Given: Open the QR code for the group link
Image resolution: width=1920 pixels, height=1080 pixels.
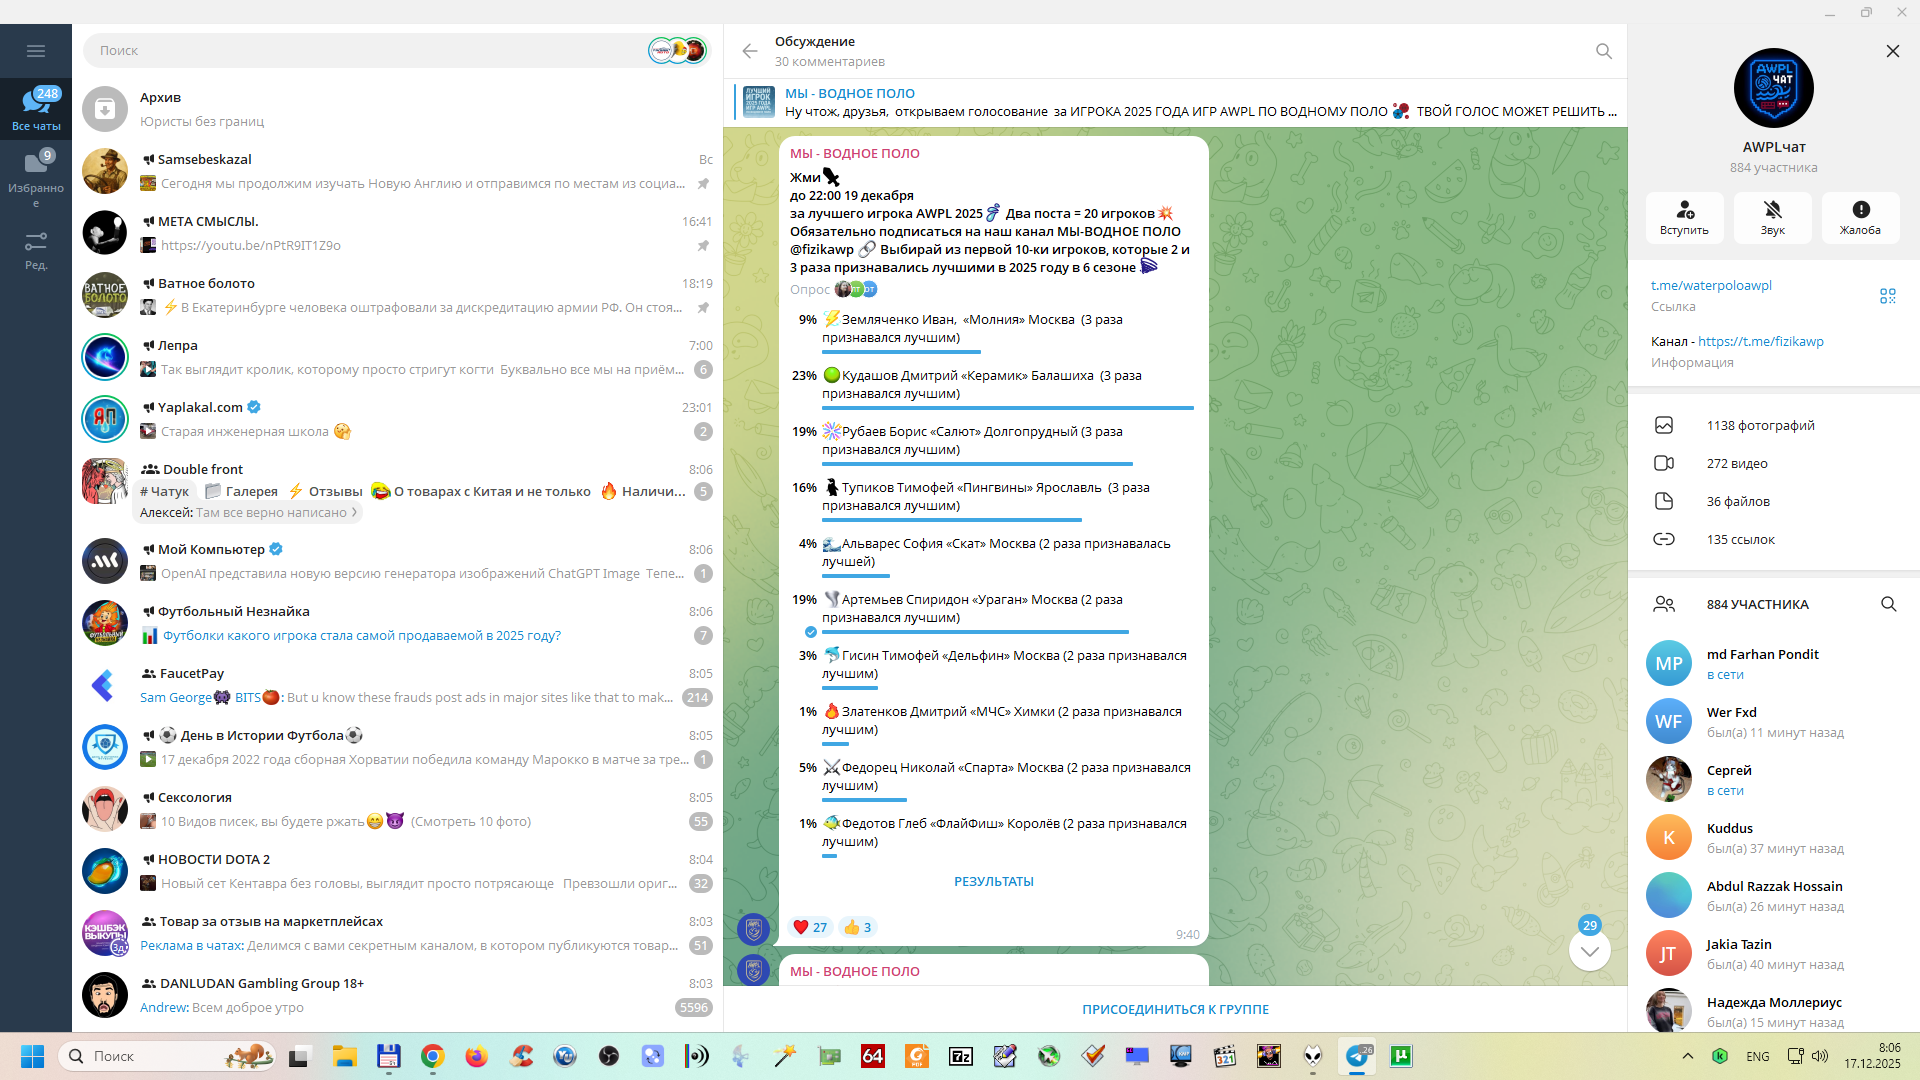Looking at the screenshot, I should 1887,296.
